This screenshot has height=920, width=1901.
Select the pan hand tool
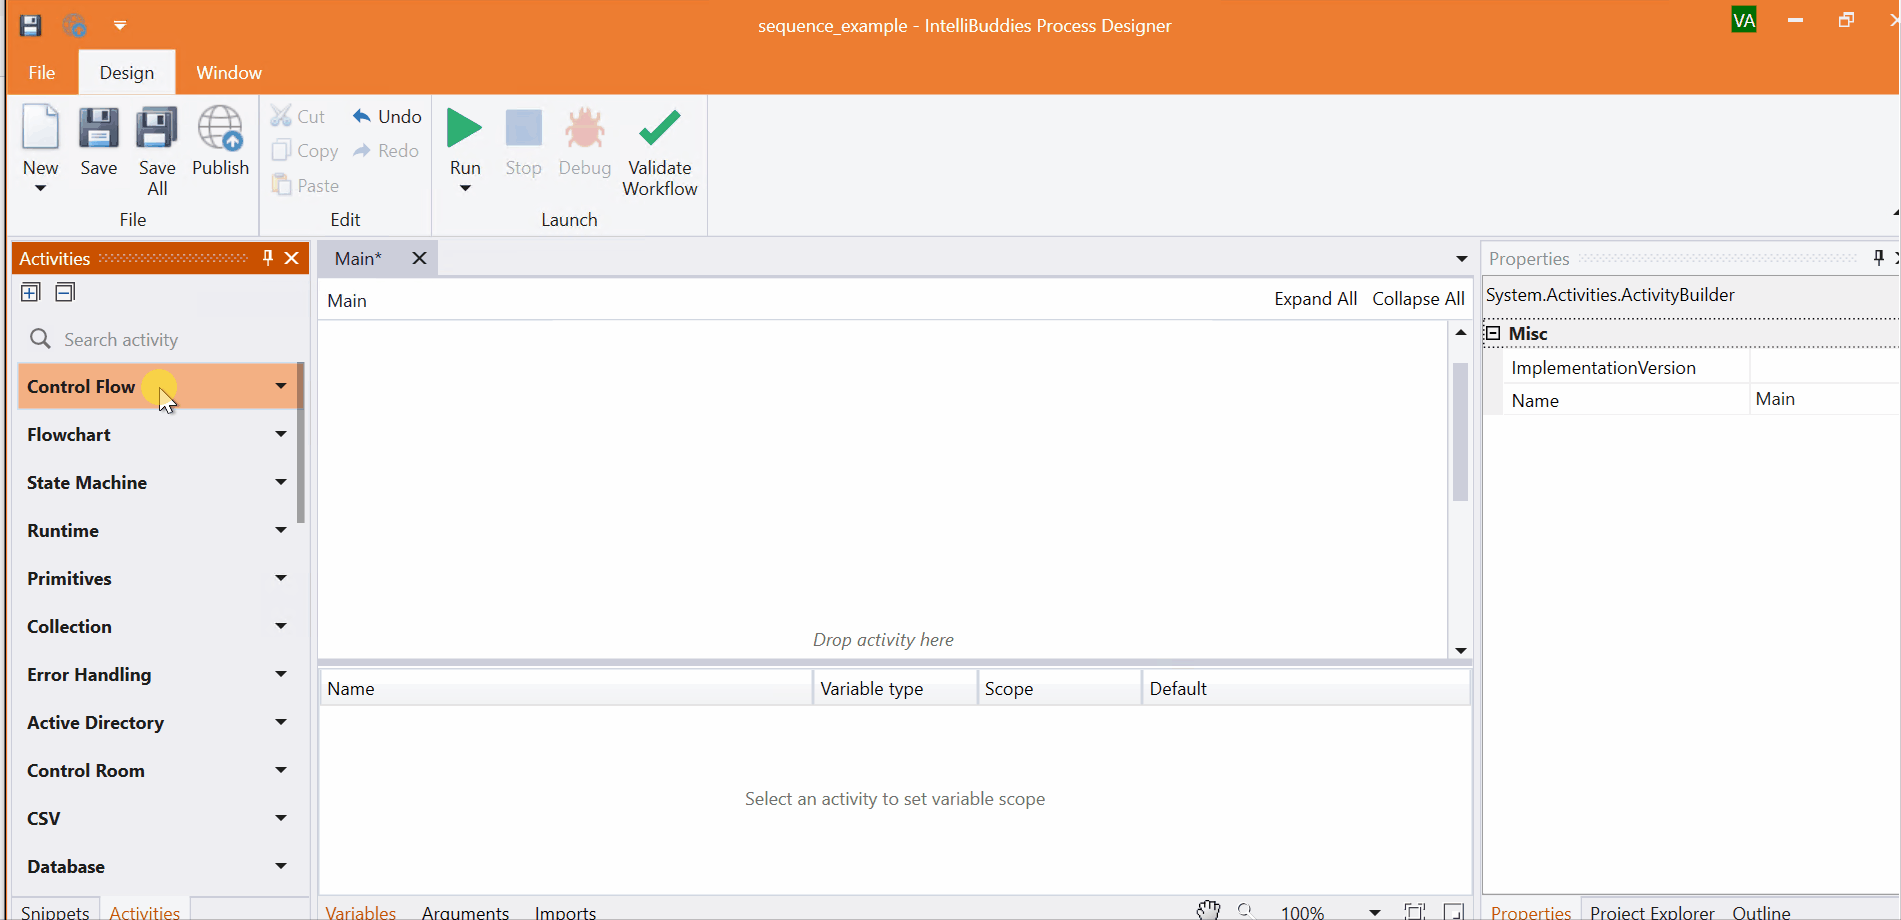click(x=1209, y=910)
